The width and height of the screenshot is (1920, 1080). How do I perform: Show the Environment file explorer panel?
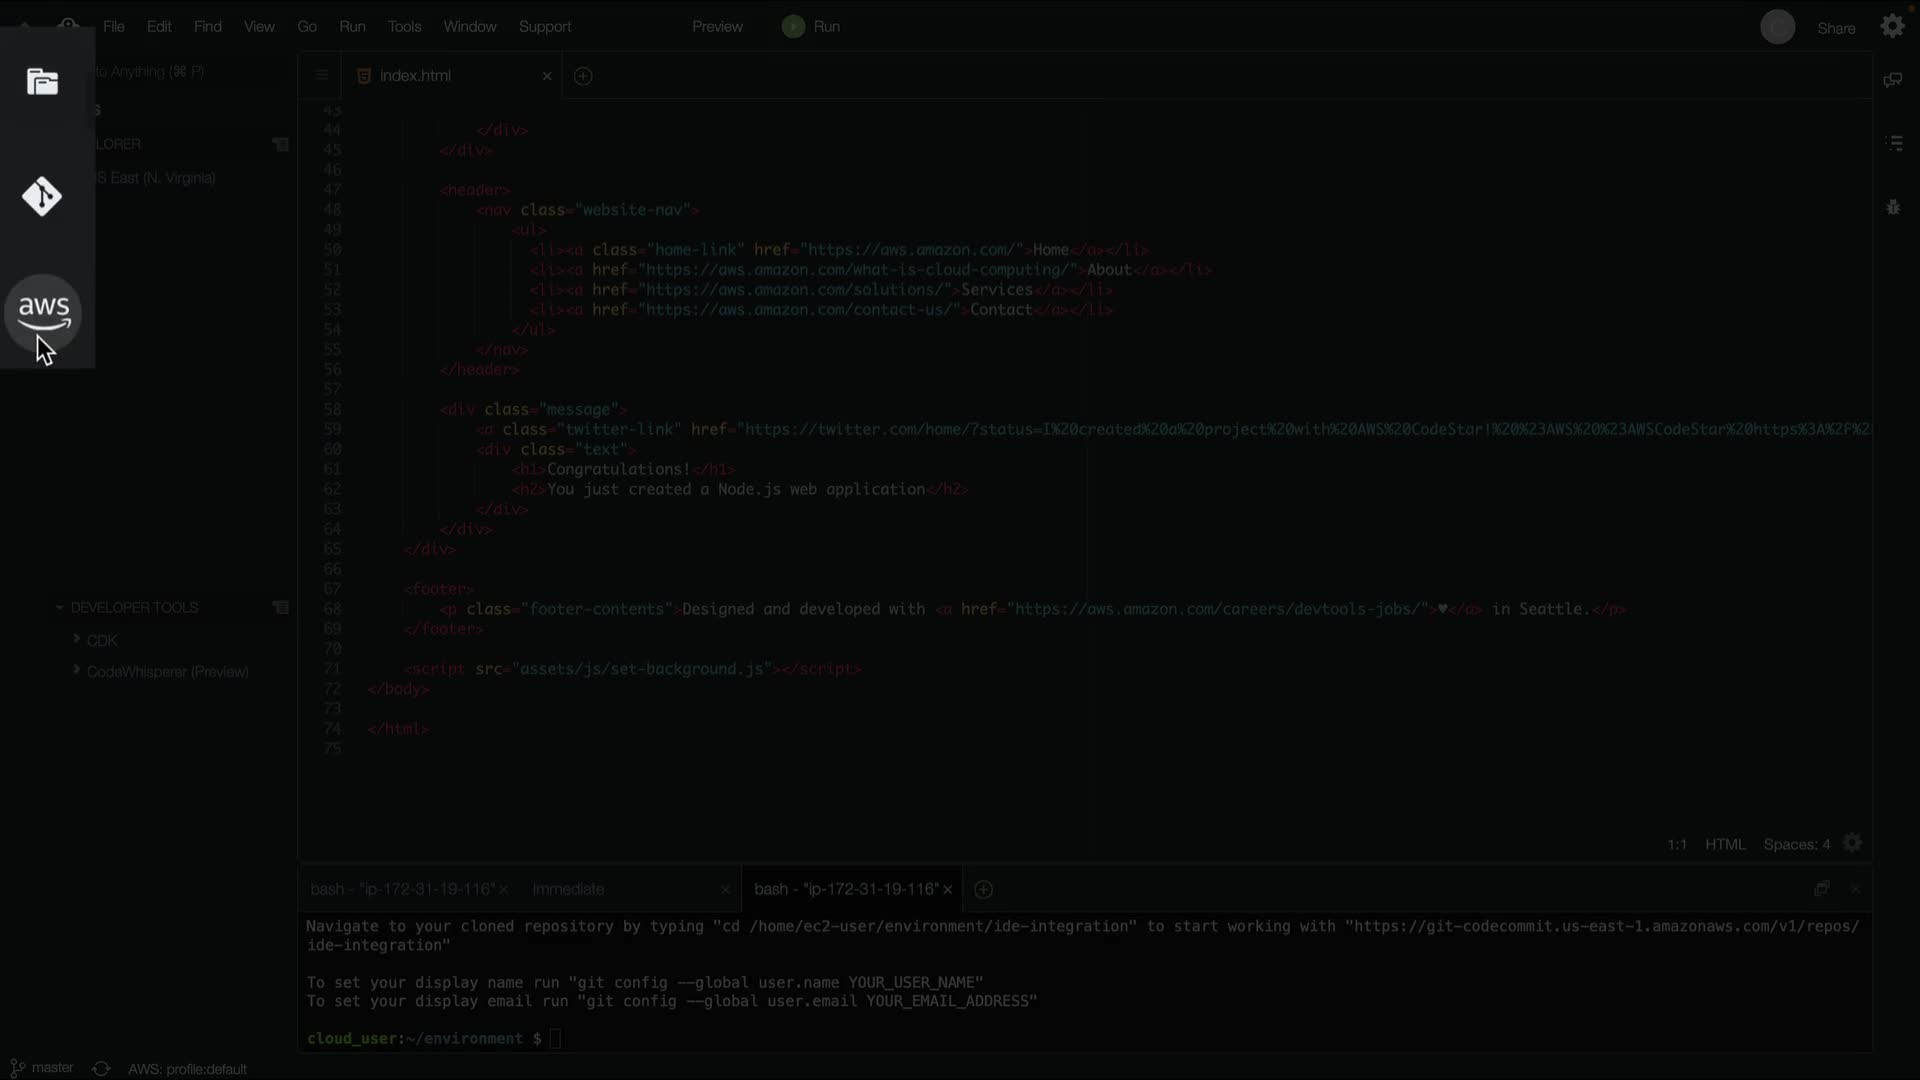tap(42, 82)
